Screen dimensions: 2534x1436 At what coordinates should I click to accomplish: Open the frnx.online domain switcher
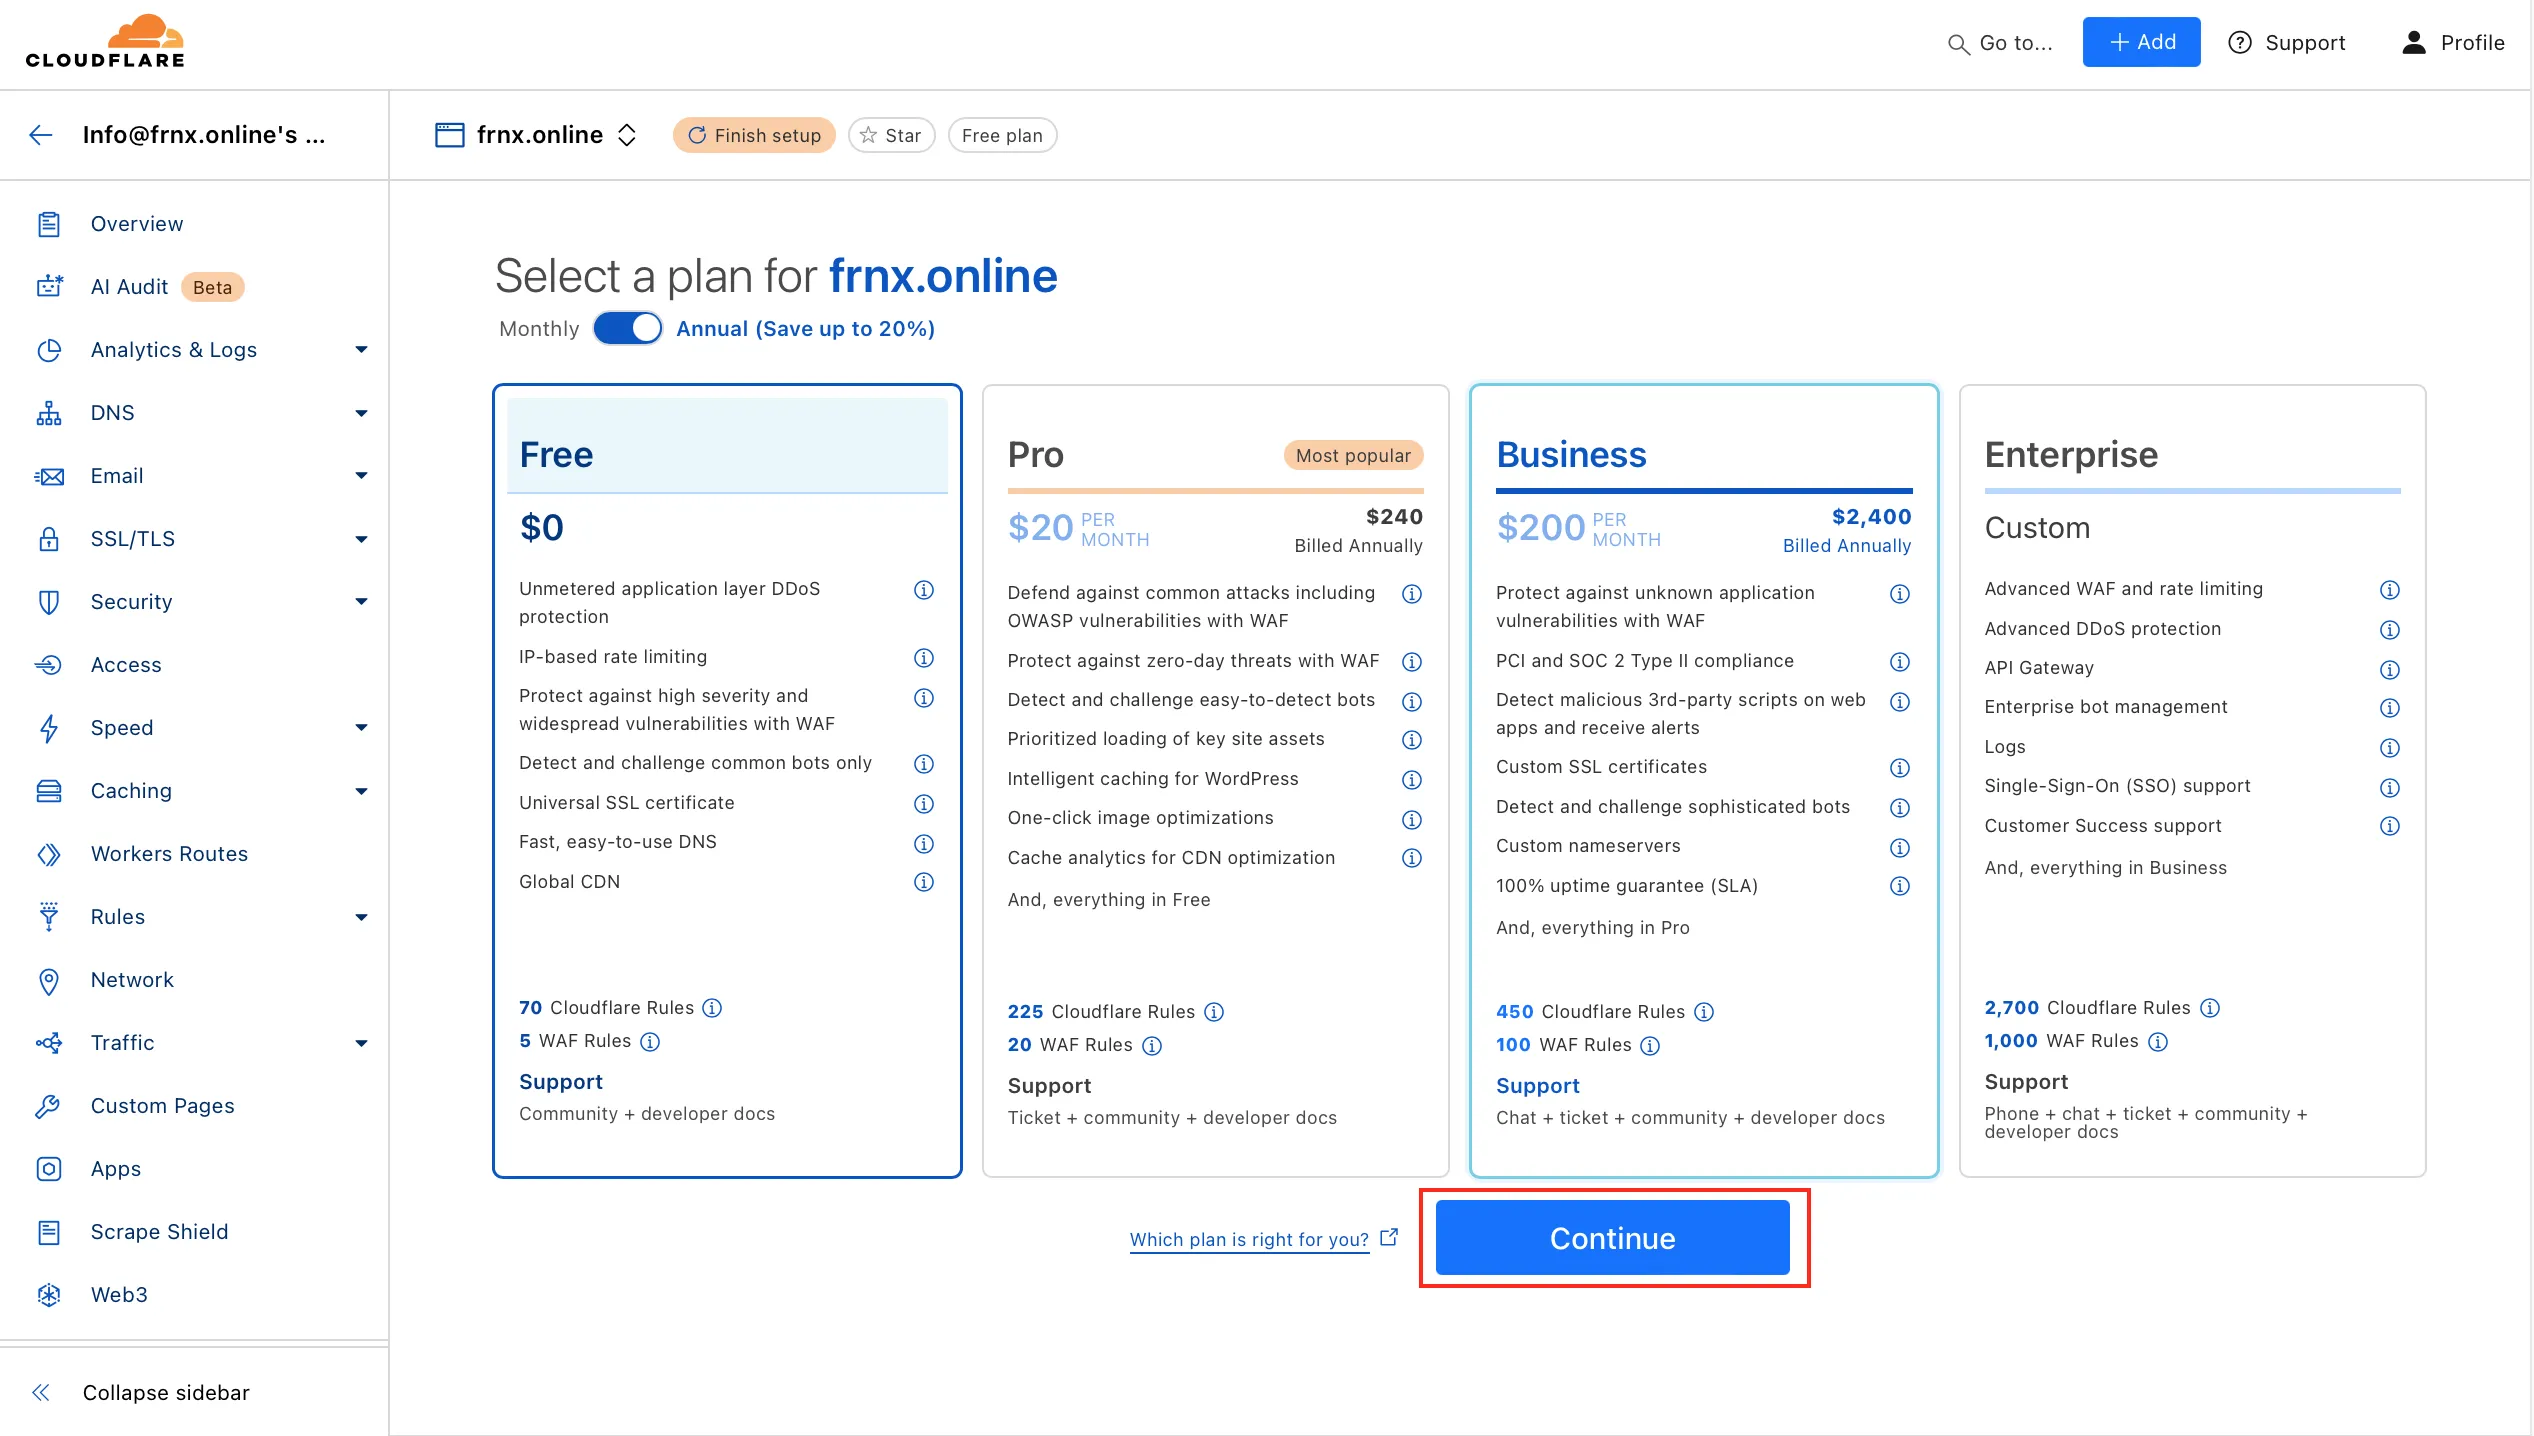tap(627, 135)
